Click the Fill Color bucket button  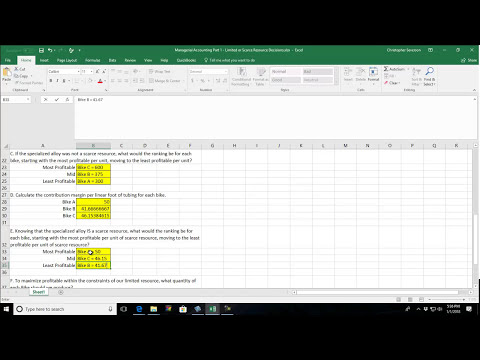coord(90,81)
